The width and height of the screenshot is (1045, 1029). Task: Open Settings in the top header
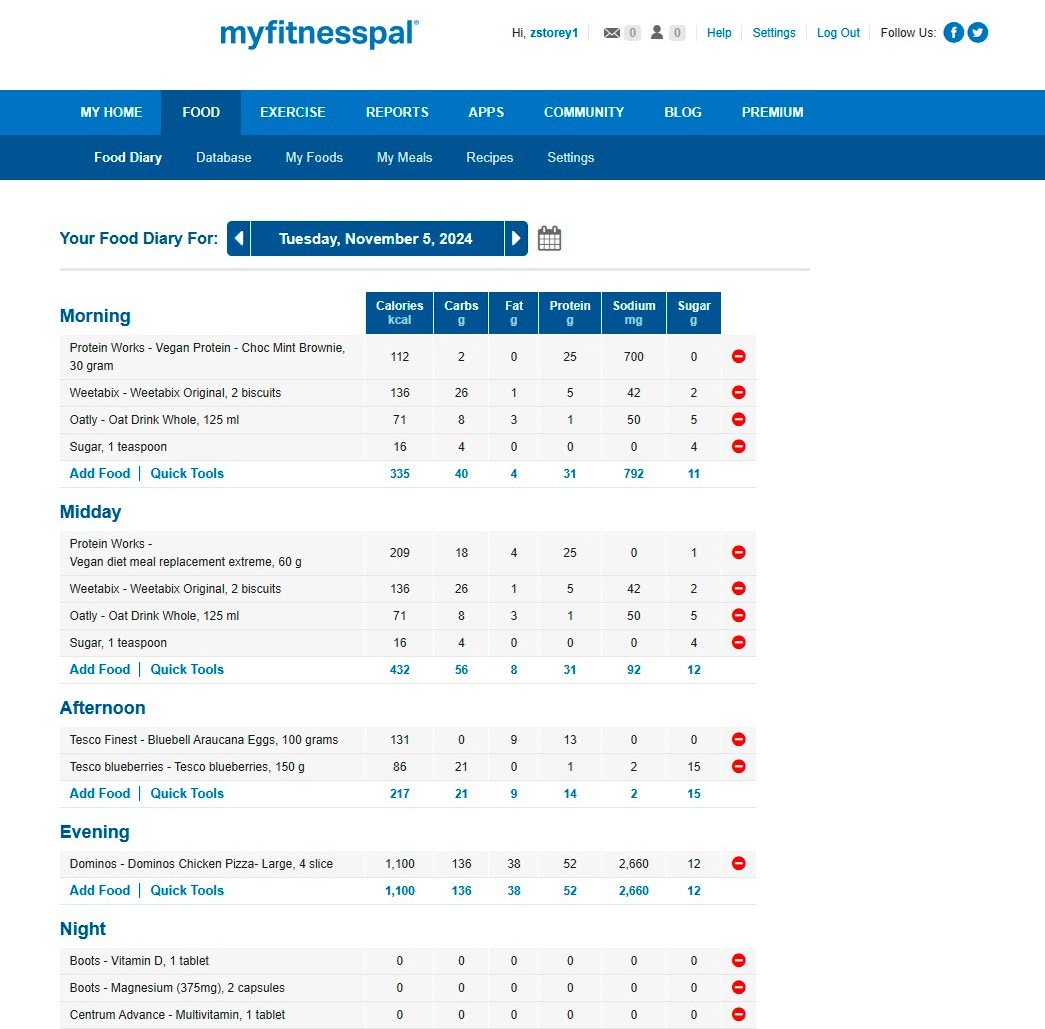tap(774, 33)
